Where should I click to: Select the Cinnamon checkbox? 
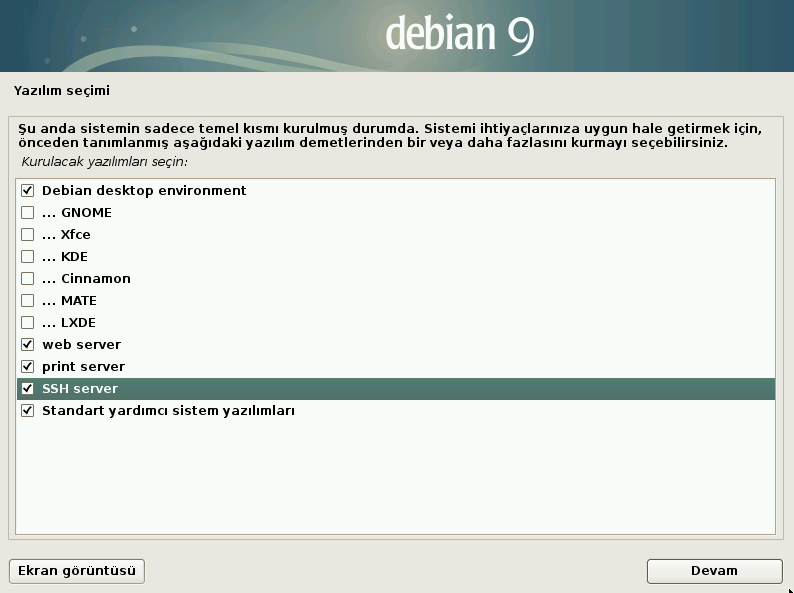(x=27, y=279)
